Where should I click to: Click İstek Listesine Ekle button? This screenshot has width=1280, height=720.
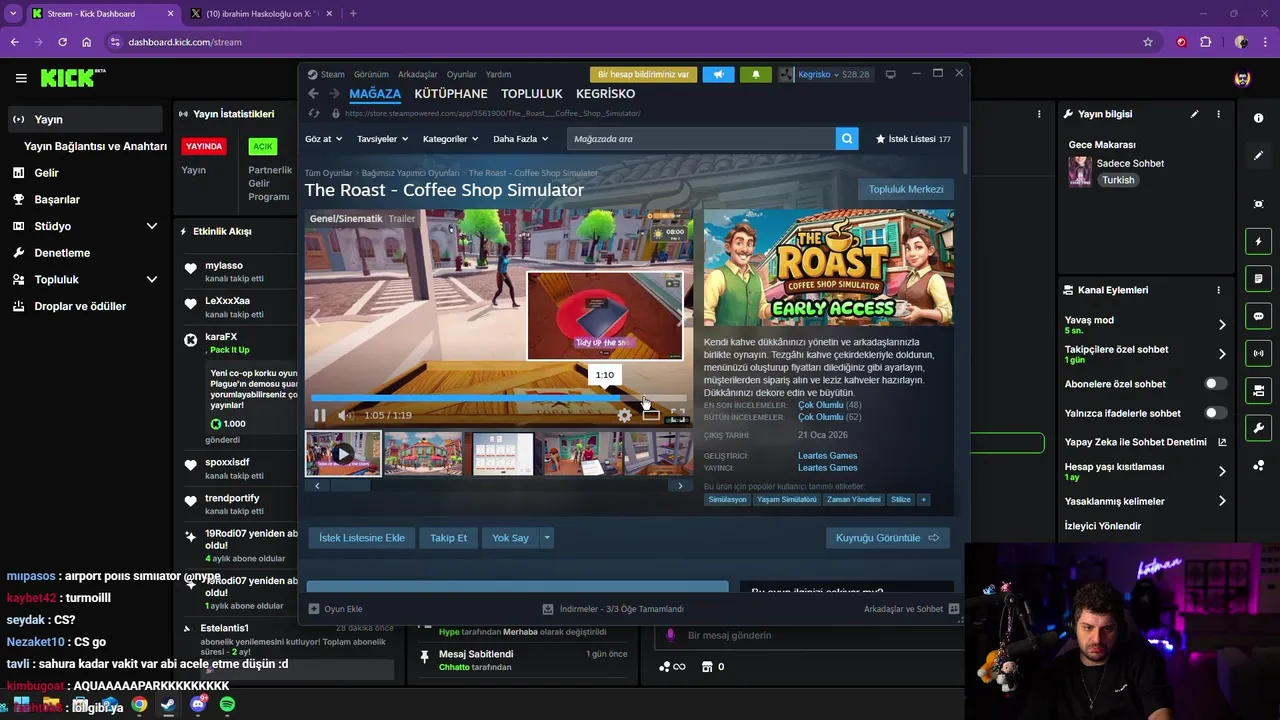tap(362, 538)
